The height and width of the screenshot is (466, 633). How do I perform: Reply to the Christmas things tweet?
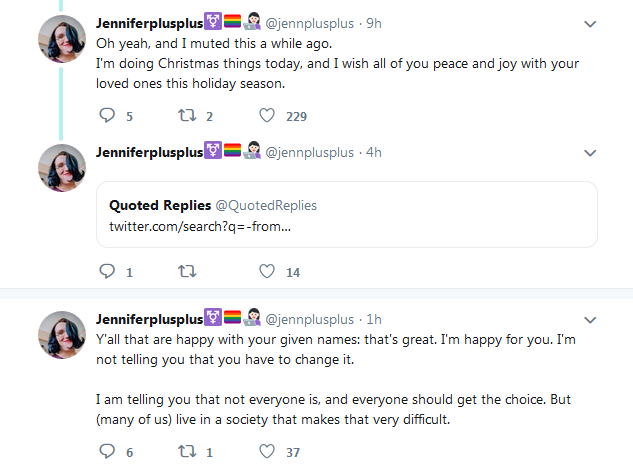click(x=109, y=117)
